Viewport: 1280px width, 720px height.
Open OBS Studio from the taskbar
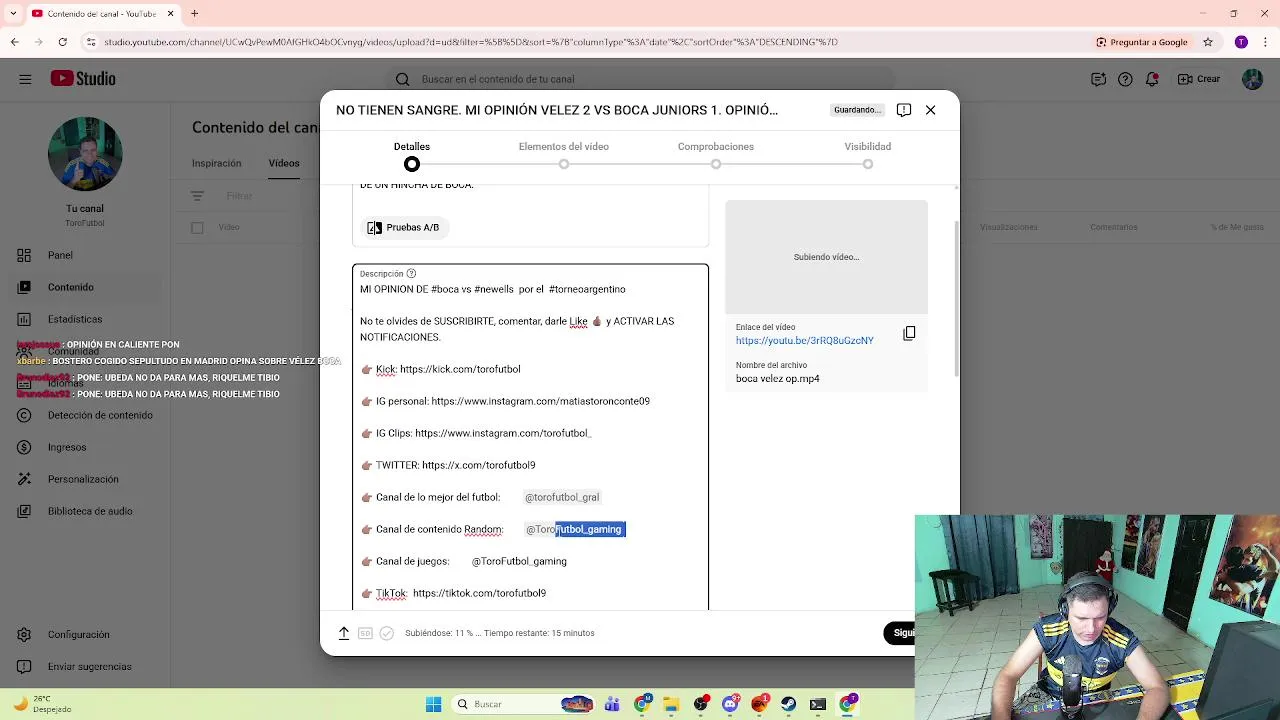701,704
